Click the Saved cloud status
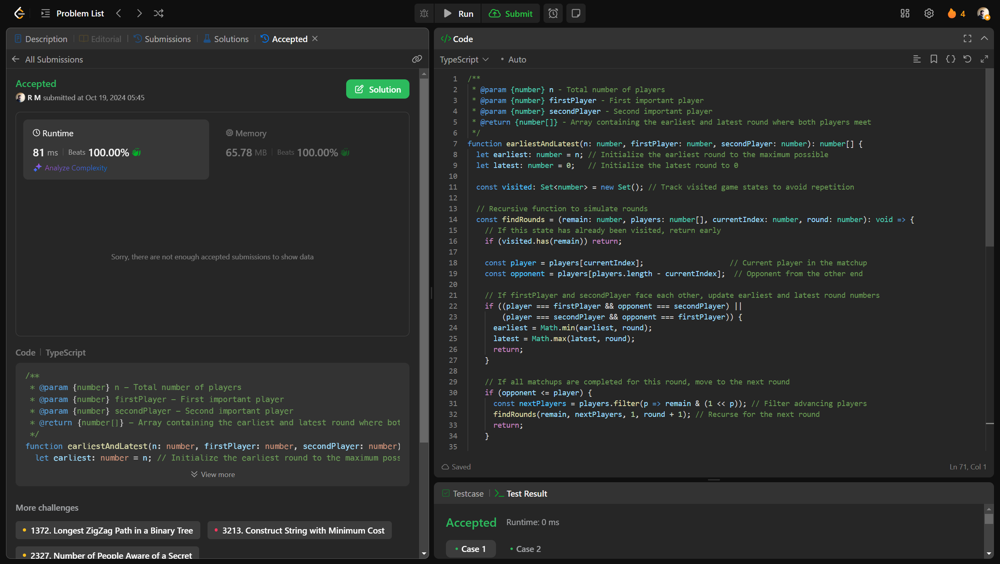This screenshot has height=564, width=1000. point(456,467)
